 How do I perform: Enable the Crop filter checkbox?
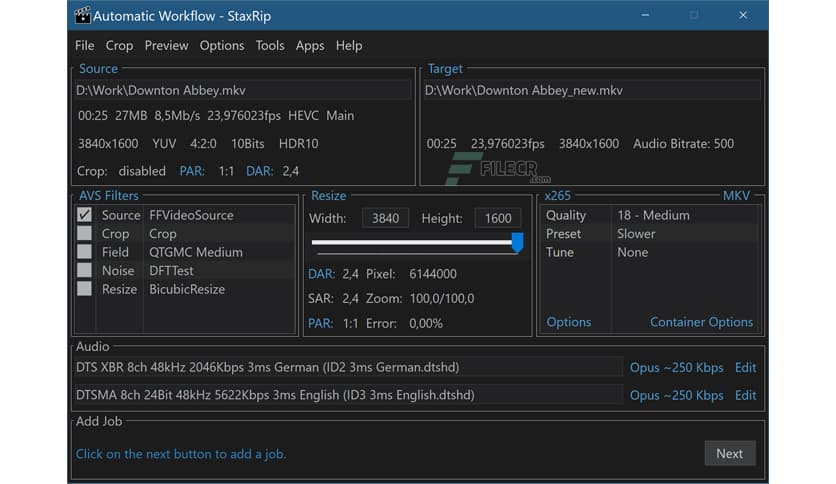pyautogui.click(x=85, y=234)
